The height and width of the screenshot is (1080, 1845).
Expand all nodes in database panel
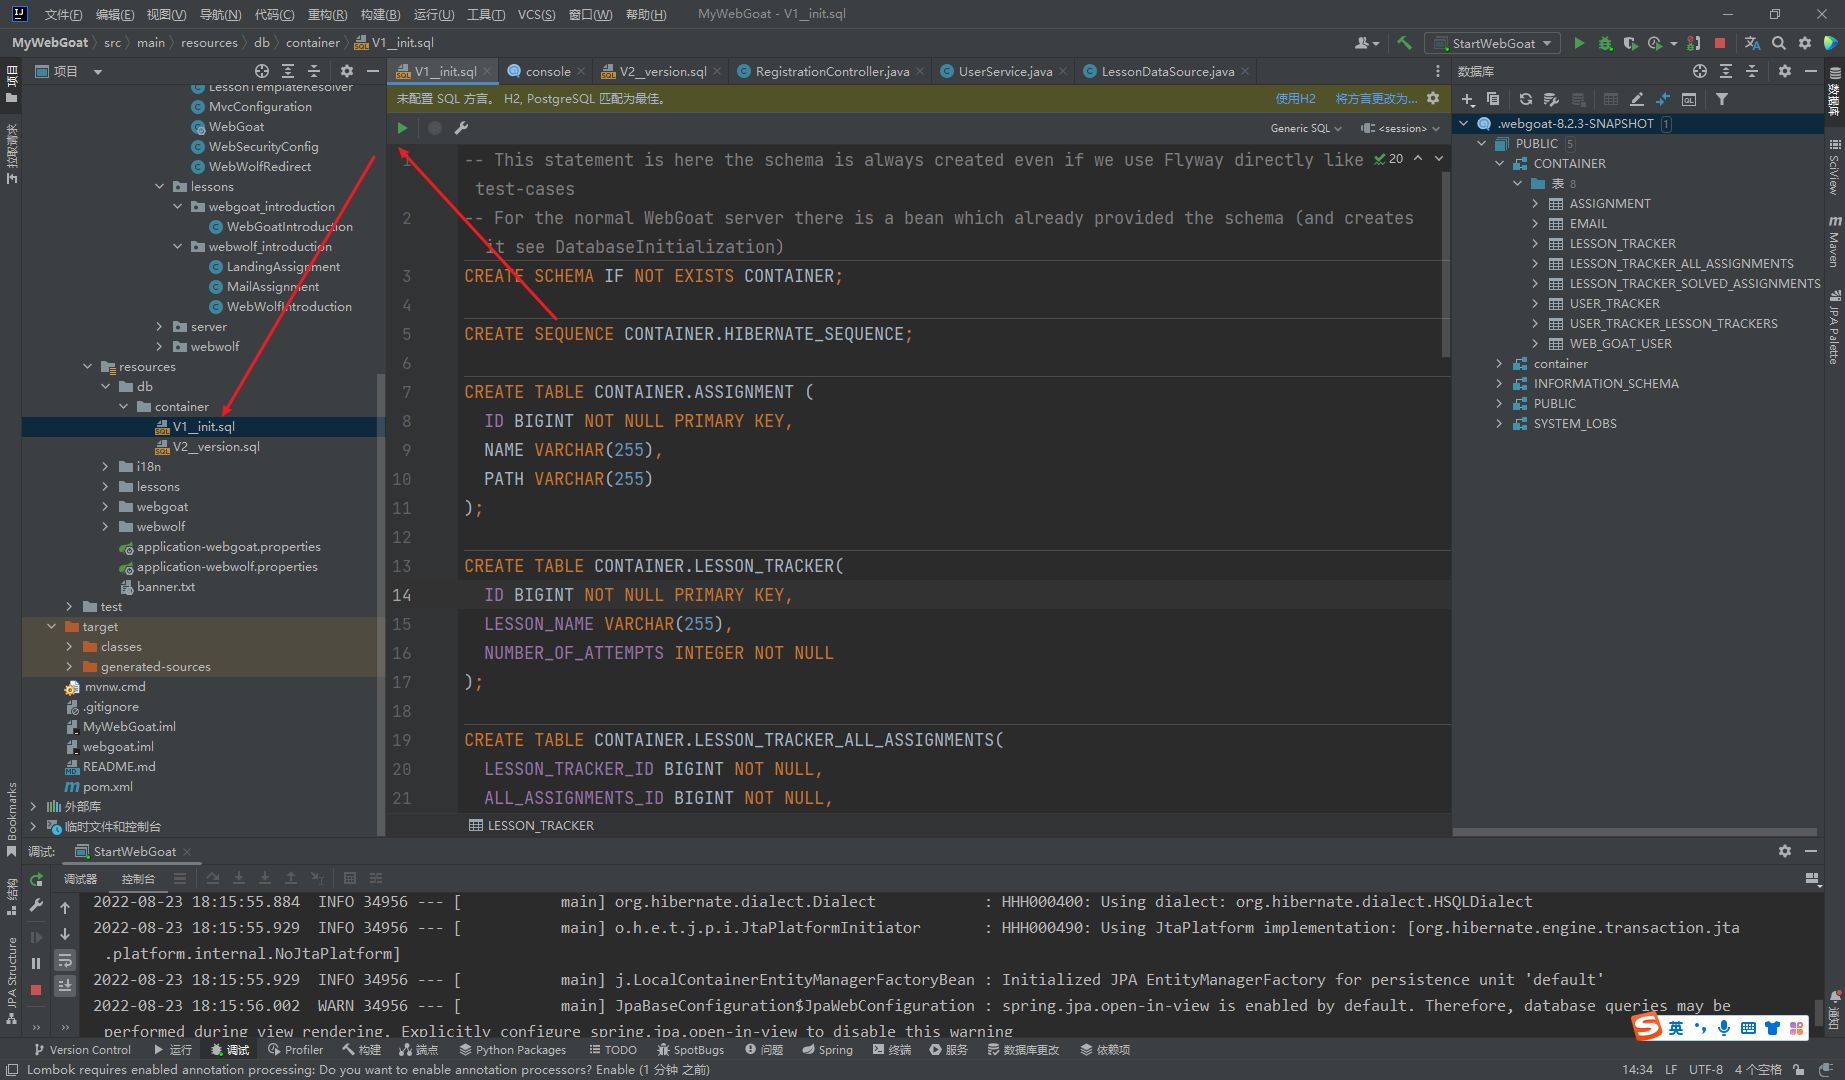click(x=1726, y=71)
